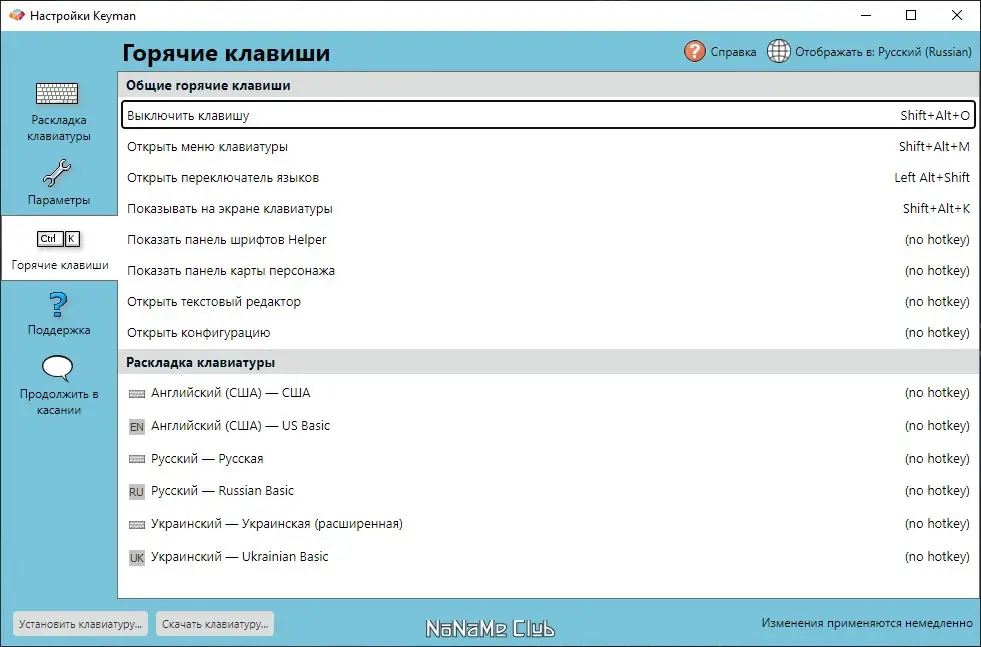Click the globe display language icon

click(x=779, y=51)
